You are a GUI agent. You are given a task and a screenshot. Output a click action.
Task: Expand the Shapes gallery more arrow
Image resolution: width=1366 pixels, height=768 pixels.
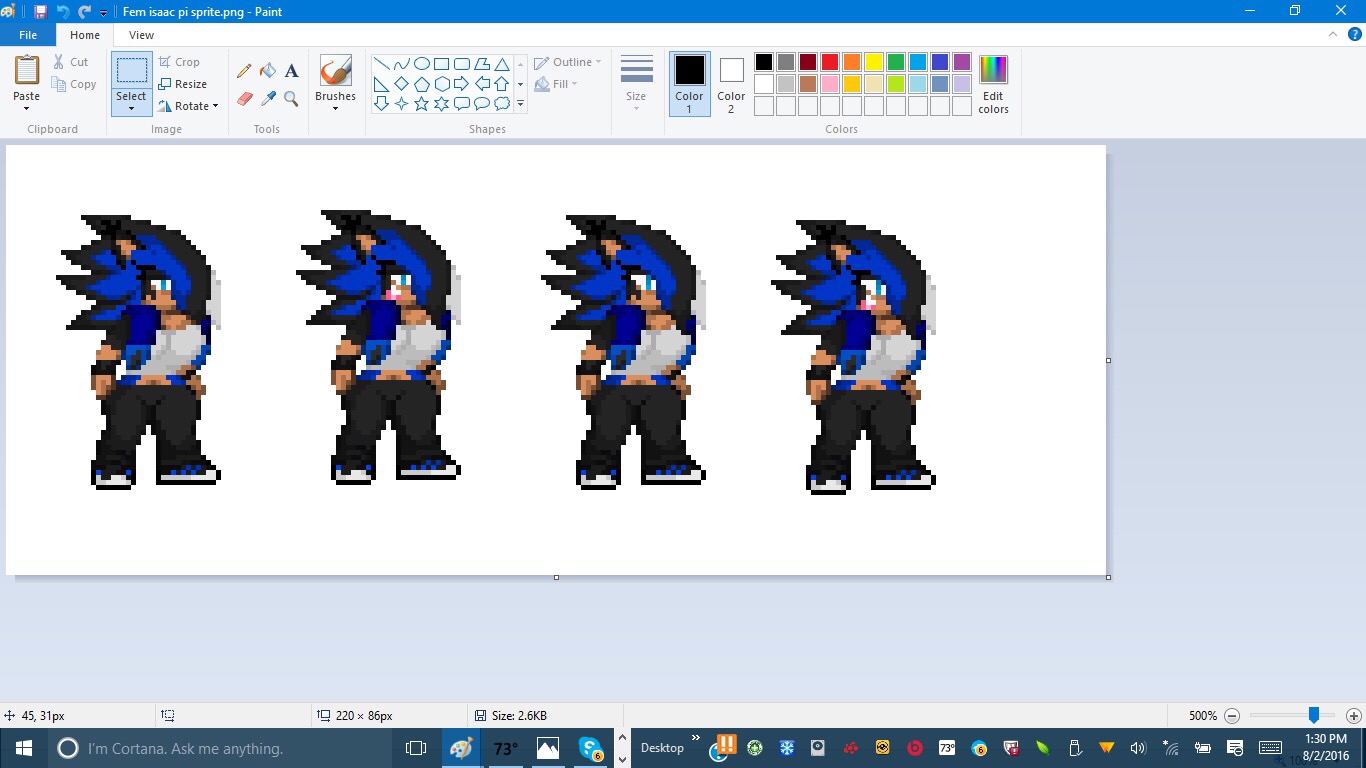pyautogui.click(x=520, y=104)
